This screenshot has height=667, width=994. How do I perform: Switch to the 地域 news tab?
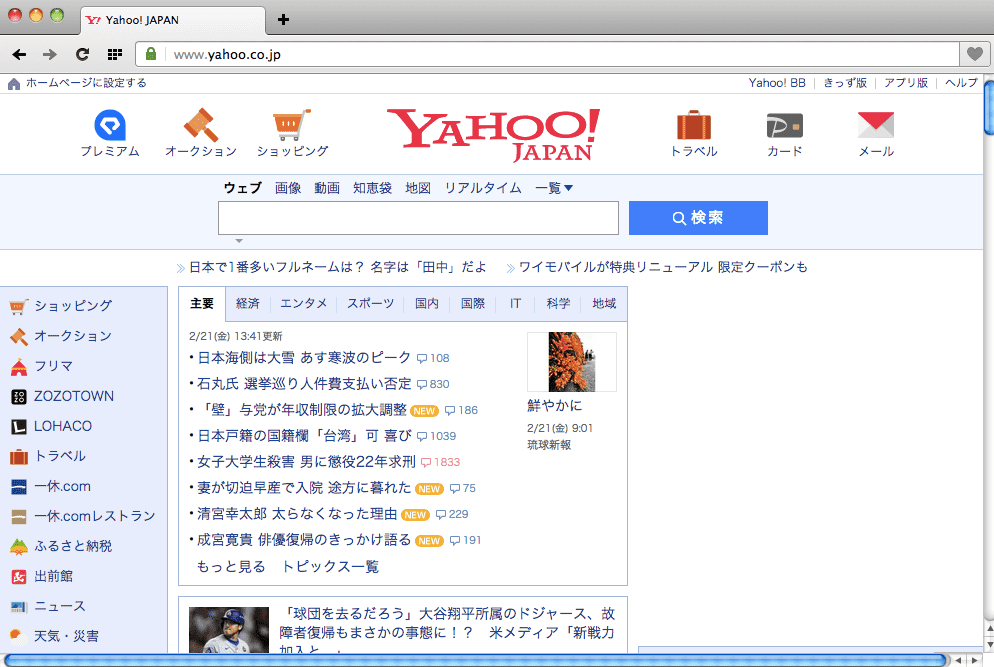pos(604,304)
